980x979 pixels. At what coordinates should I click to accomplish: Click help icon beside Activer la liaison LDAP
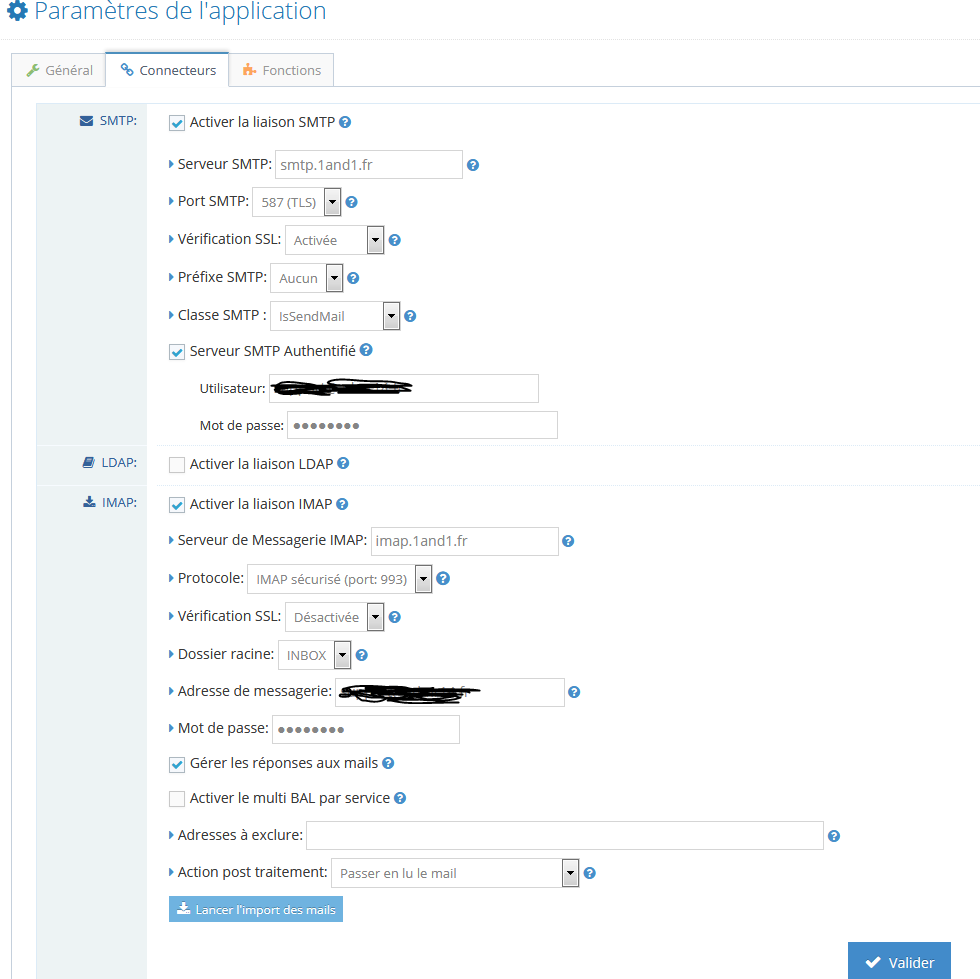tap(343, 464)
